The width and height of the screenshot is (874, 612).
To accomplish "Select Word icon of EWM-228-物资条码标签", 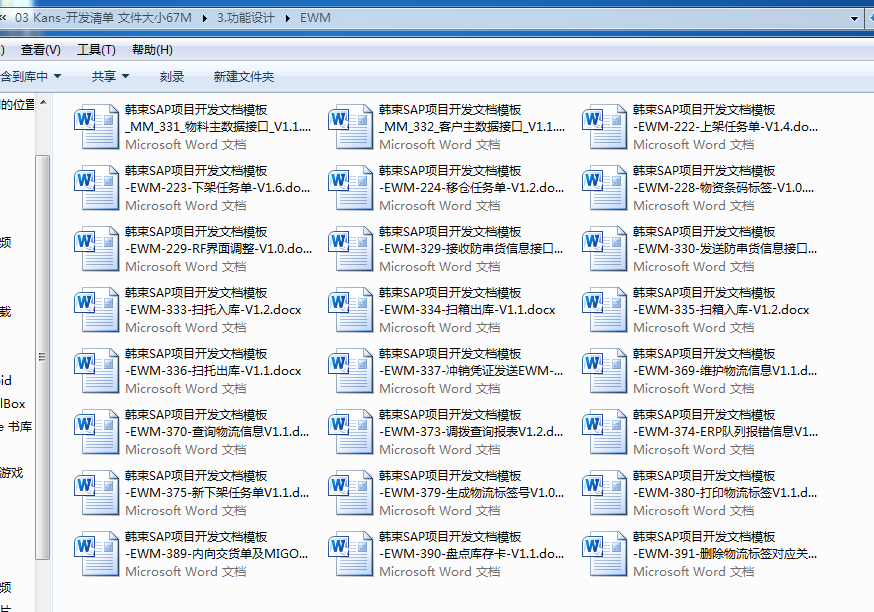I will (x=604, y=187).
